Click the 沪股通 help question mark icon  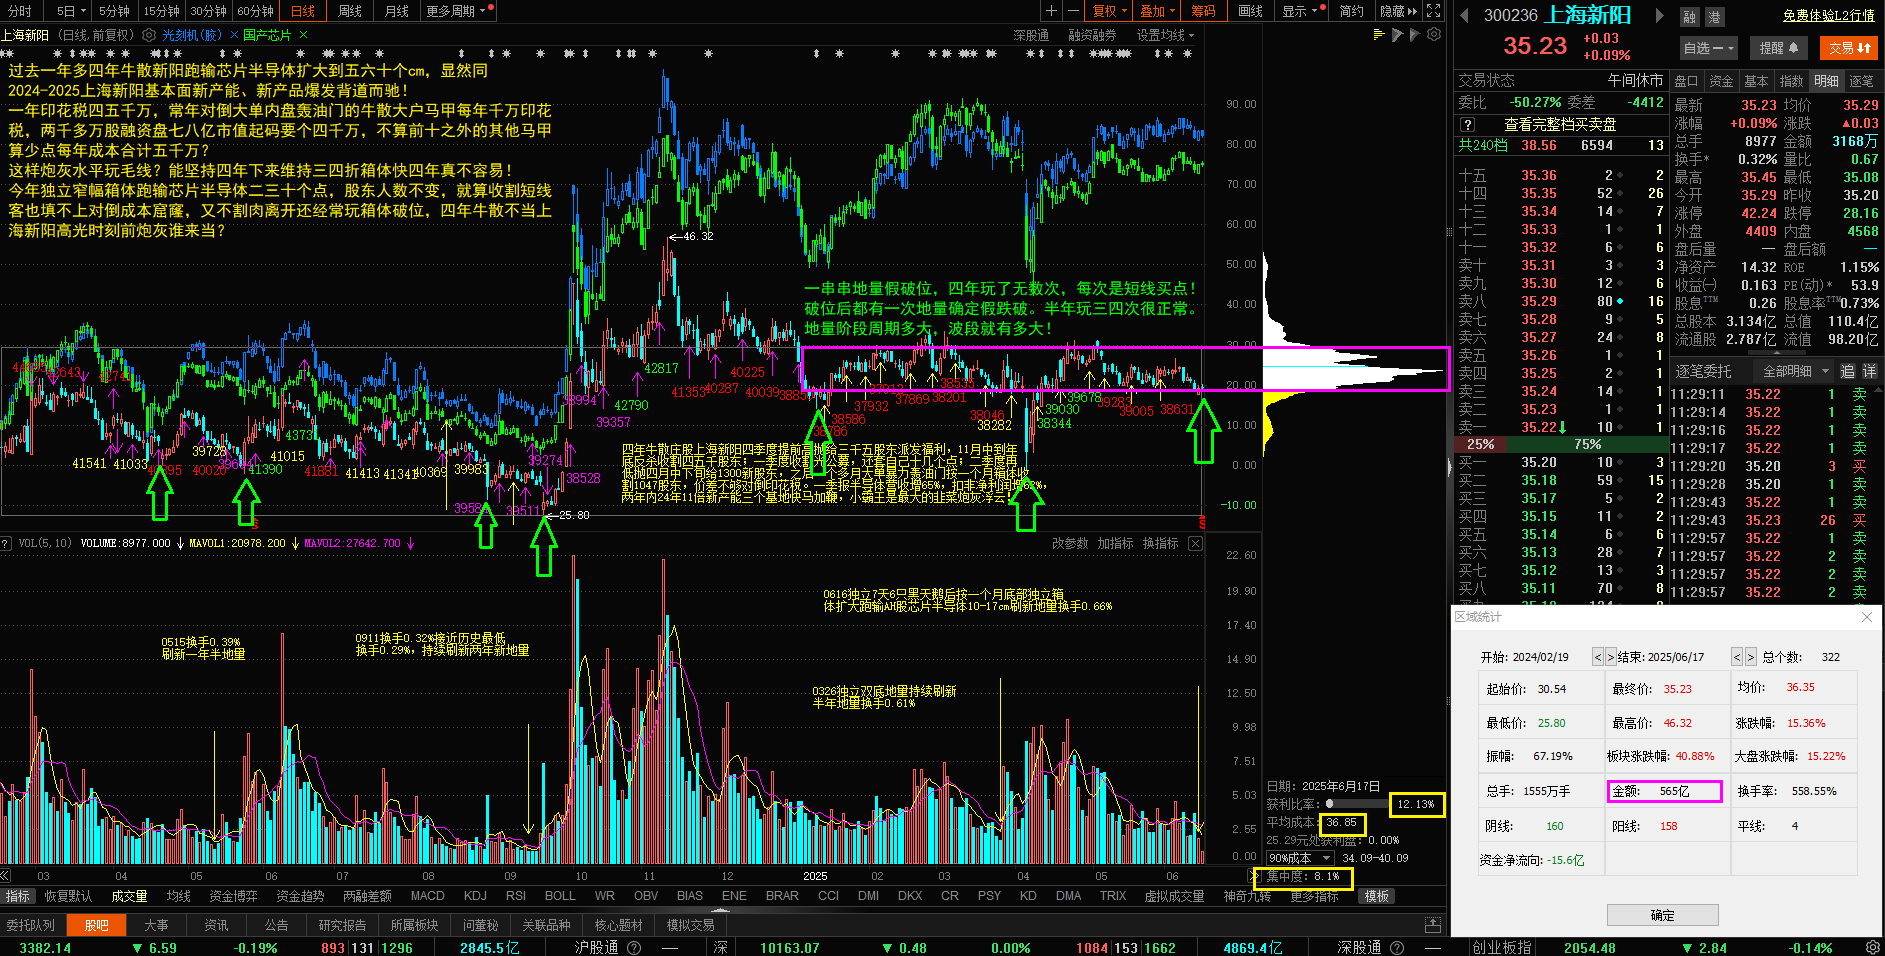tap(634, 948)
